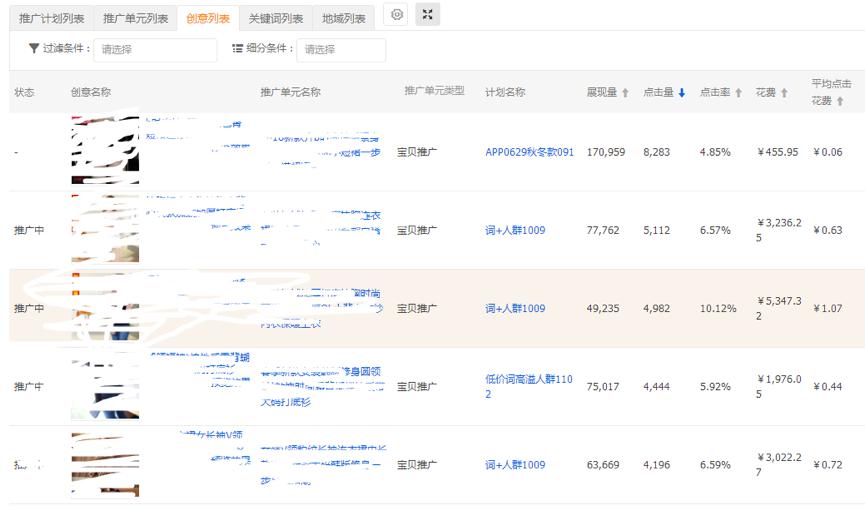Screen dimensions: 865x506
Task: Click impressions value 49,235
Action: coord(603,308)
